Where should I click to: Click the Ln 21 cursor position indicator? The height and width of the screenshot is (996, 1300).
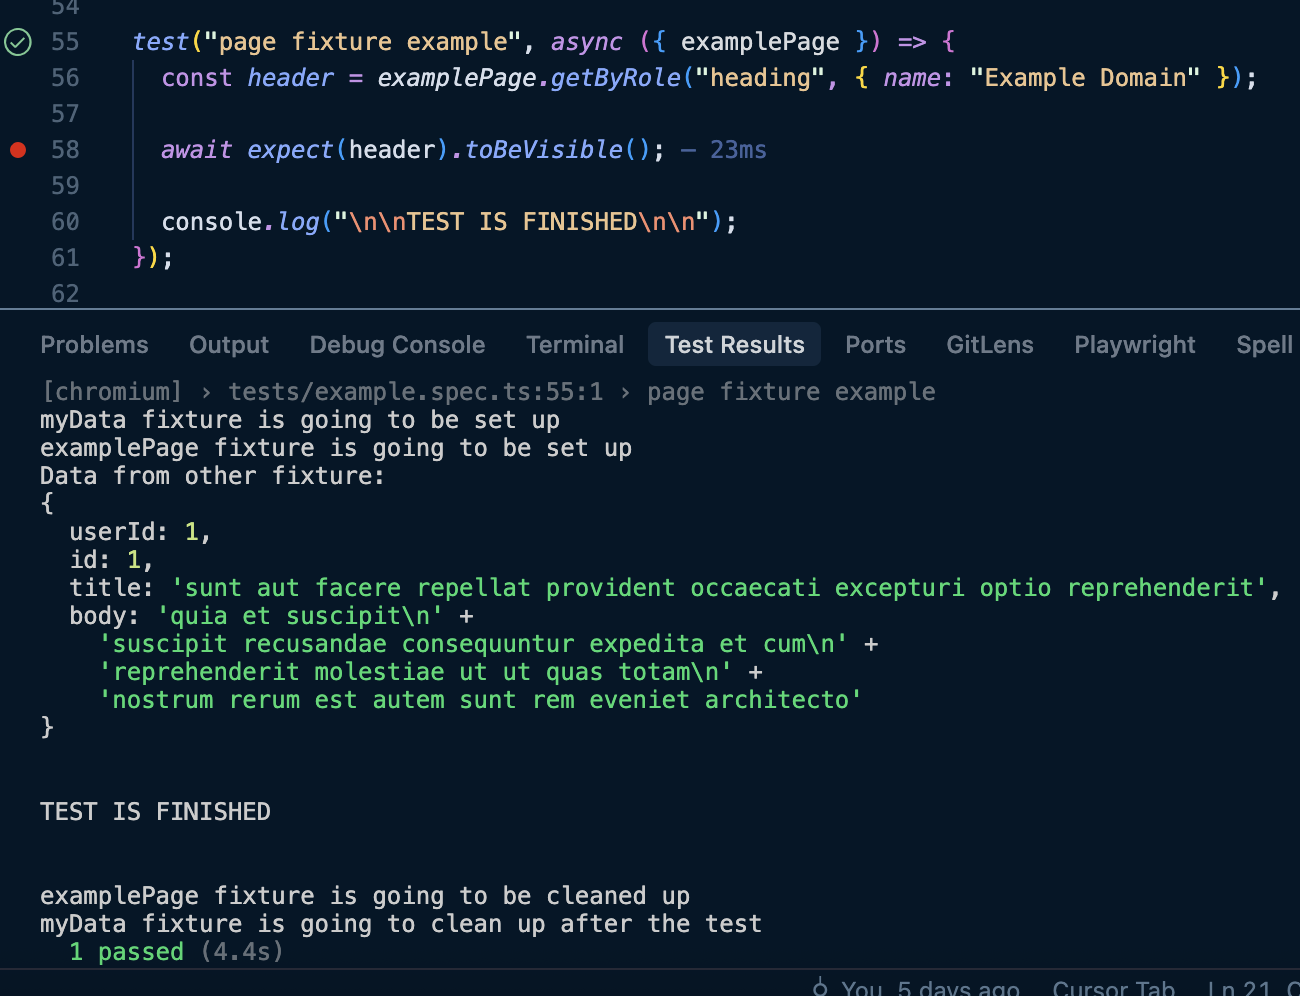(1238, 988)
